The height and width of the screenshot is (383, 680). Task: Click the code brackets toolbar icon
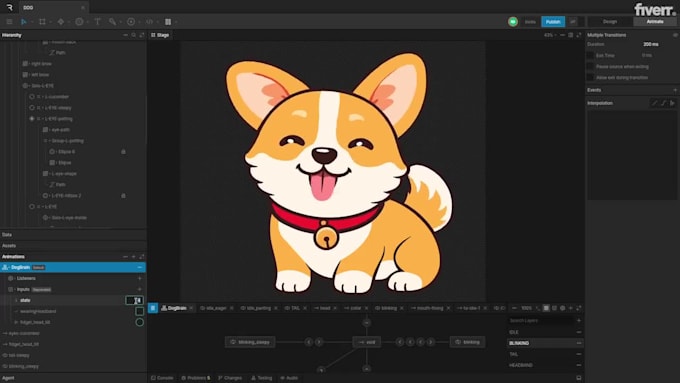[149, 21]
